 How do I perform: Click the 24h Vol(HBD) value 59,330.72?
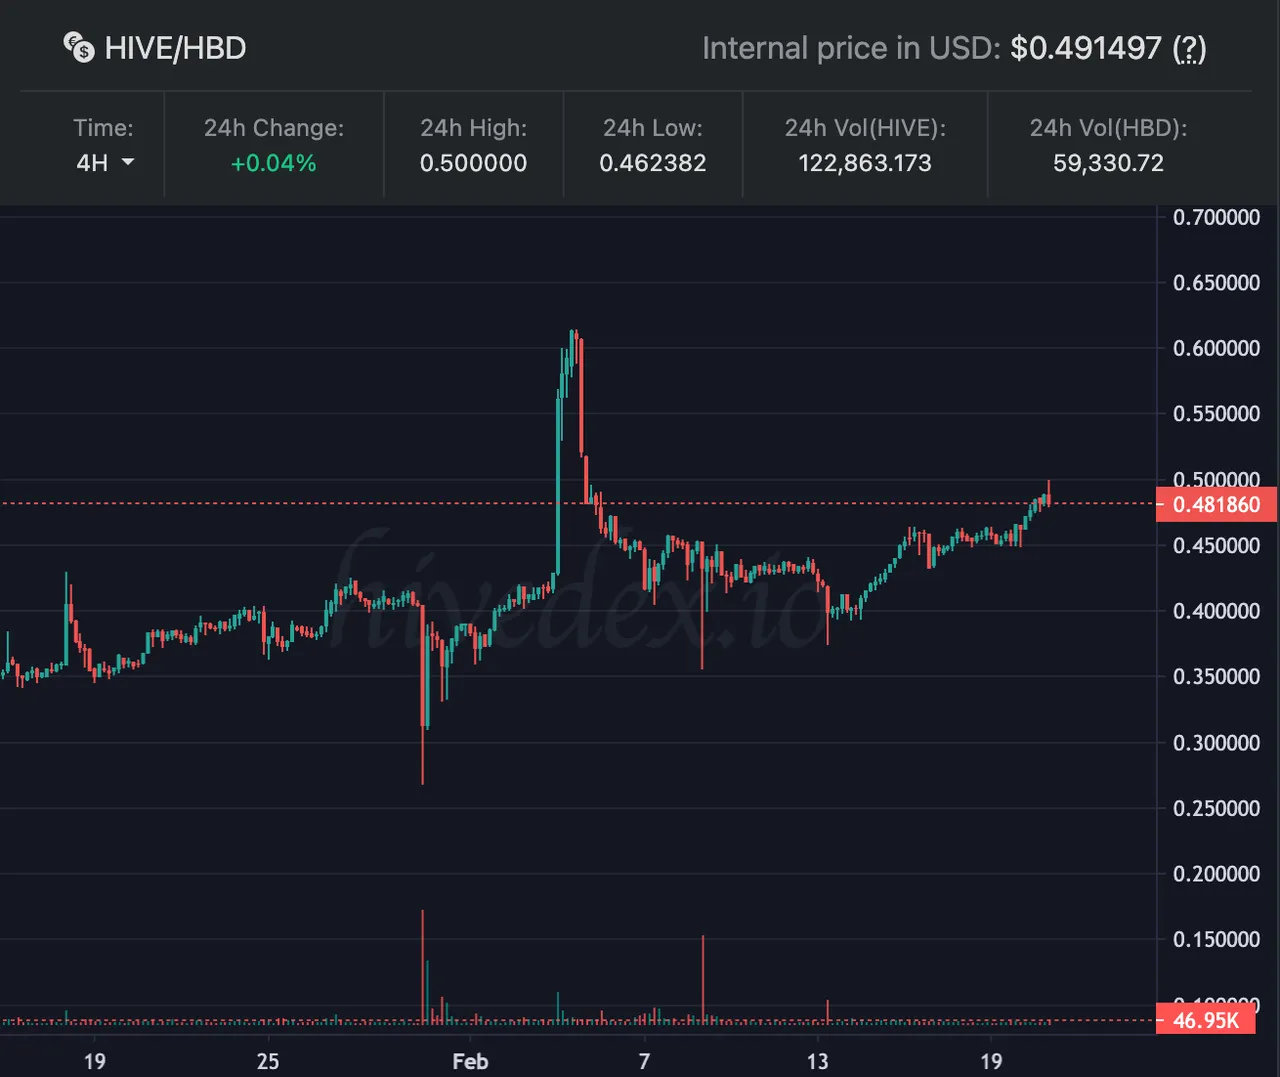coord(1108,163)
